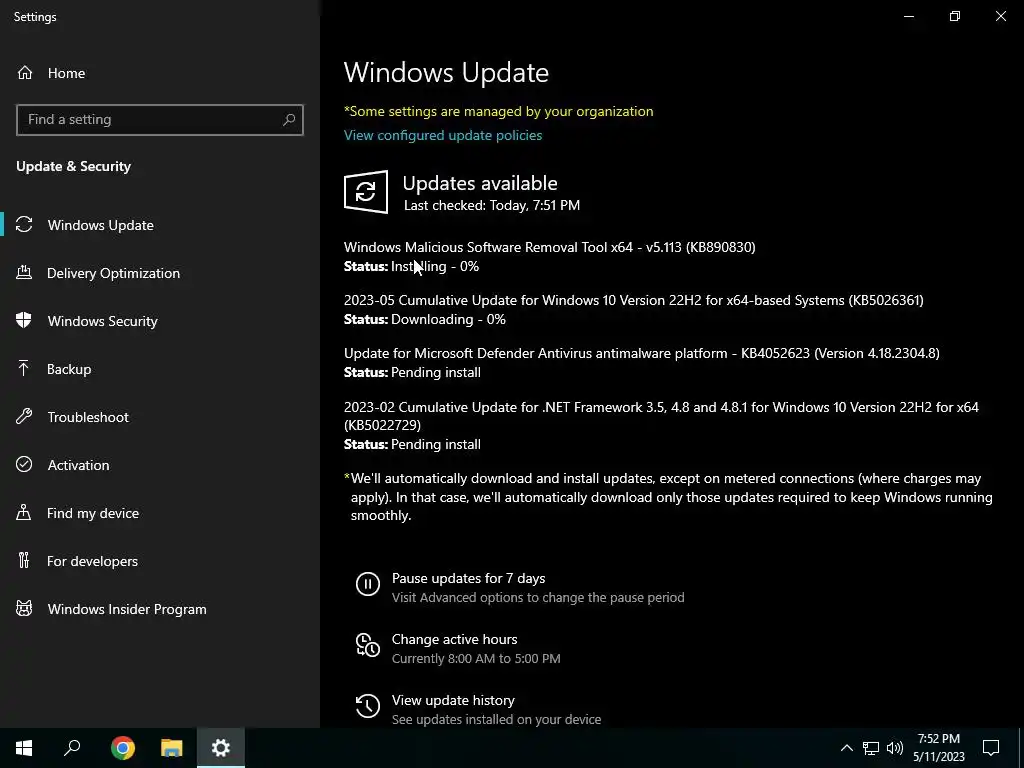Viewport: 1024px width, 768px height.
Task: Select the KB4052623 Defender Antivirus update text
Action: click(642, 353)
